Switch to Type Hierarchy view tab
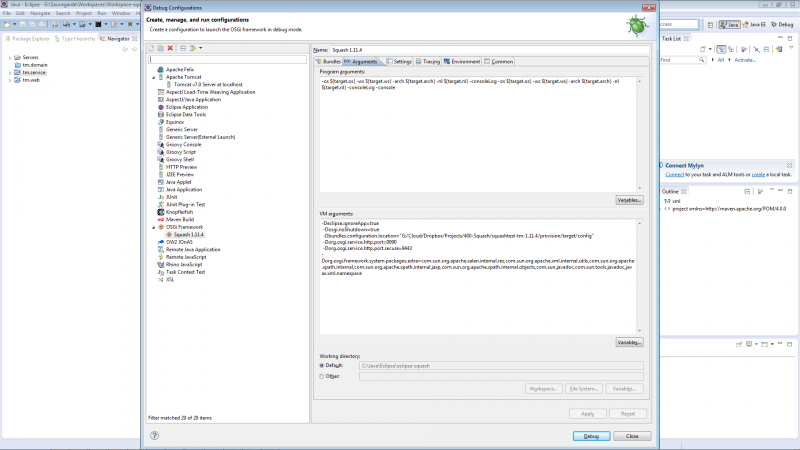Image resolution: width=800 pixels, height=450 pixels. pos(75,39)
